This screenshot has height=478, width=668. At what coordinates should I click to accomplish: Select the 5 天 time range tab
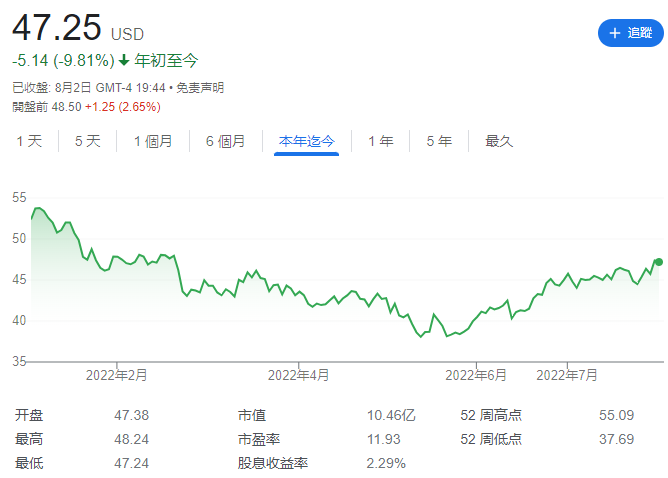88,141
